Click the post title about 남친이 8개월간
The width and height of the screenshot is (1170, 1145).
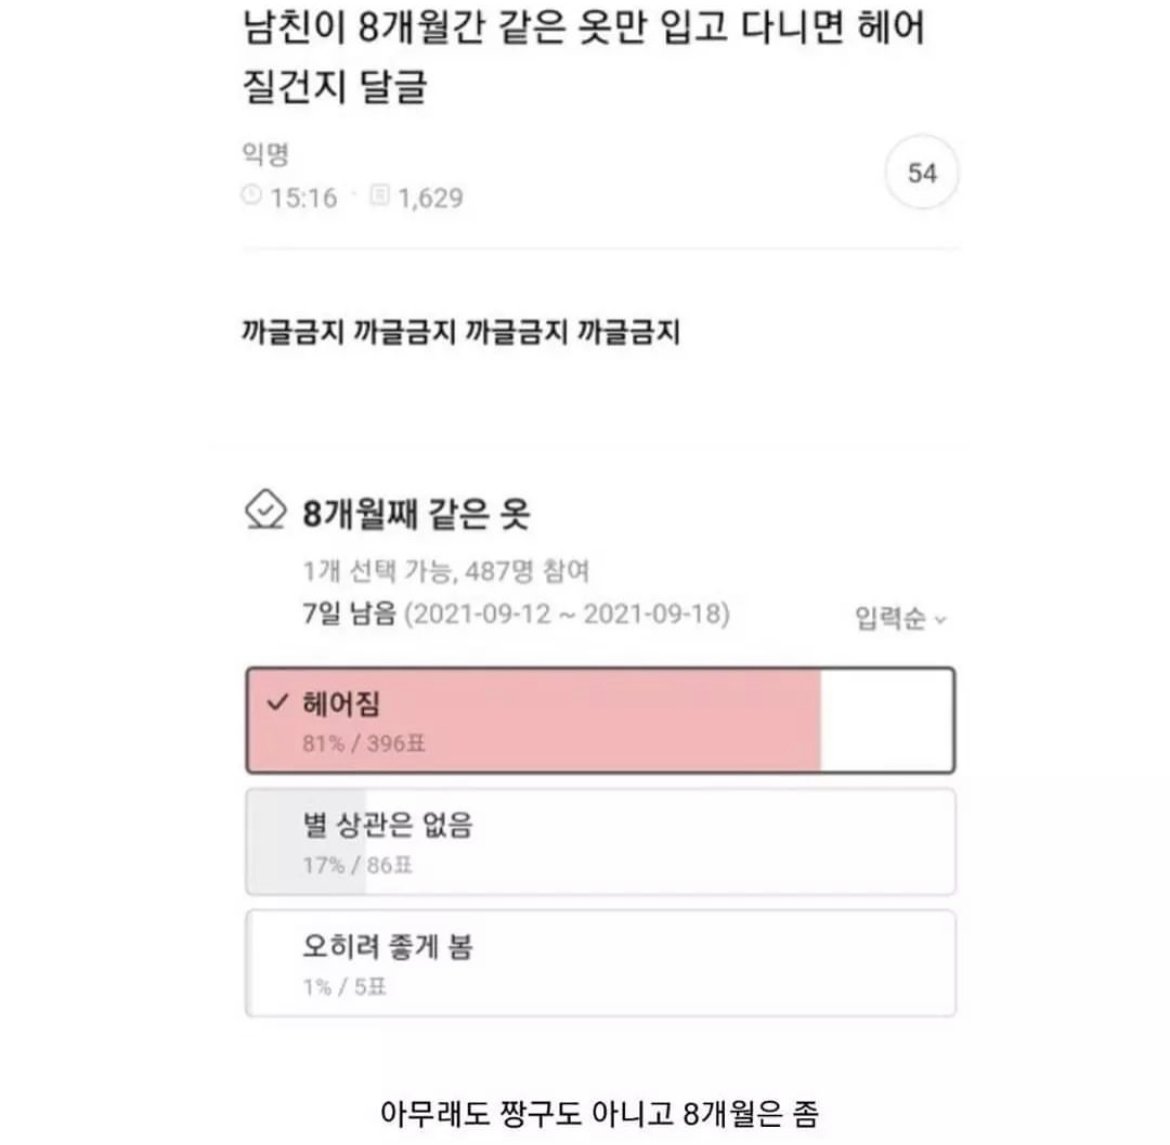click(x=584, y=57)
